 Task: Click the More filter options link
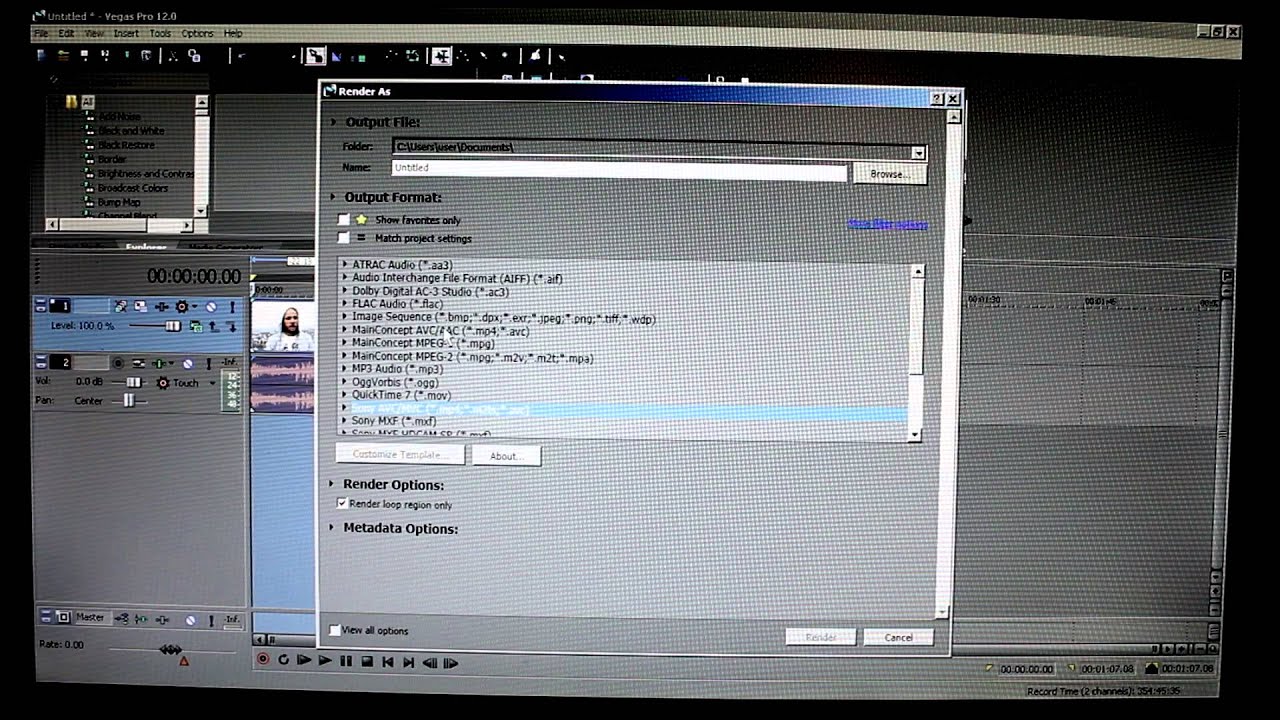(x=887, y=224)
